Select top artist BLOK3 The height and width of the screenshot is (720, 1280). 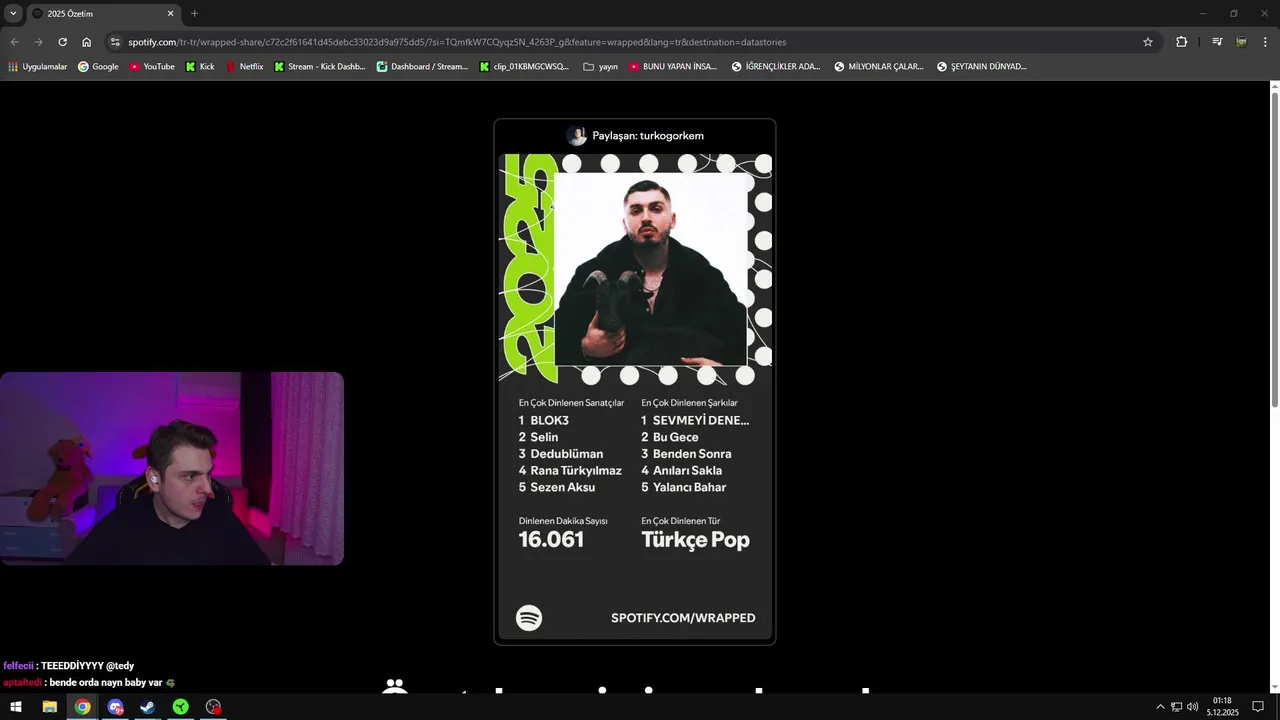point(549,421)
